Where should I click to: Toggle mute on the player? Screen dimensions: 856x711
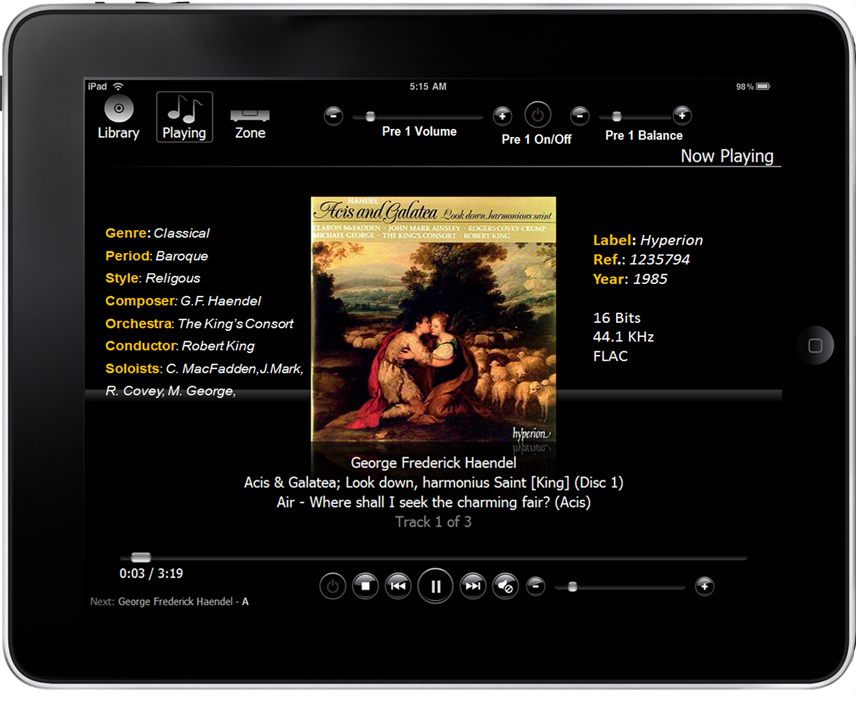(x=505, y=586)
